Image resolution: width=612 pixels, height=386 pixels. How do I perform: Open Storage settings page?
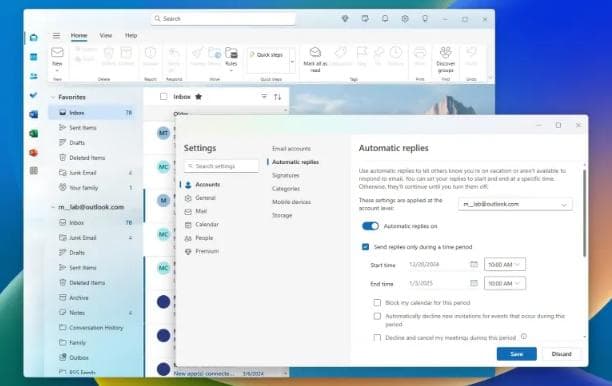282,215
